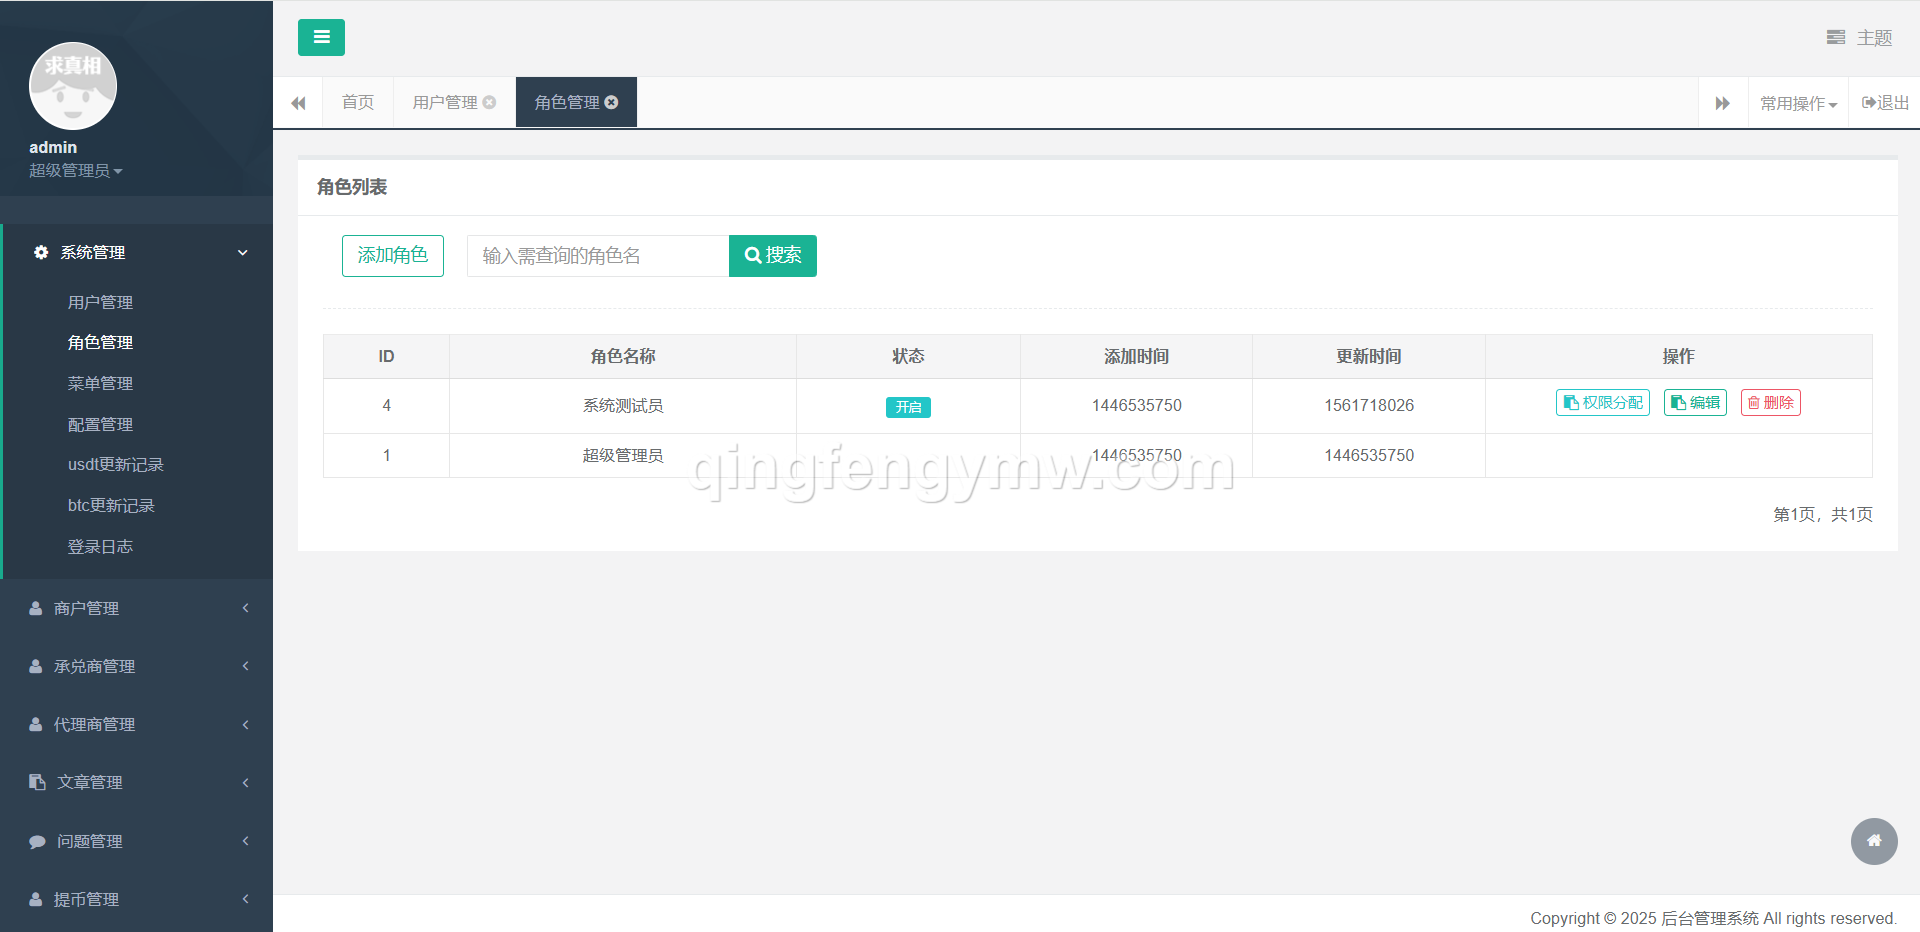Close the 用户管理 tab using its X icon
The width and height of the screenshot is (1920, 932).
click(x=489, y=102)
